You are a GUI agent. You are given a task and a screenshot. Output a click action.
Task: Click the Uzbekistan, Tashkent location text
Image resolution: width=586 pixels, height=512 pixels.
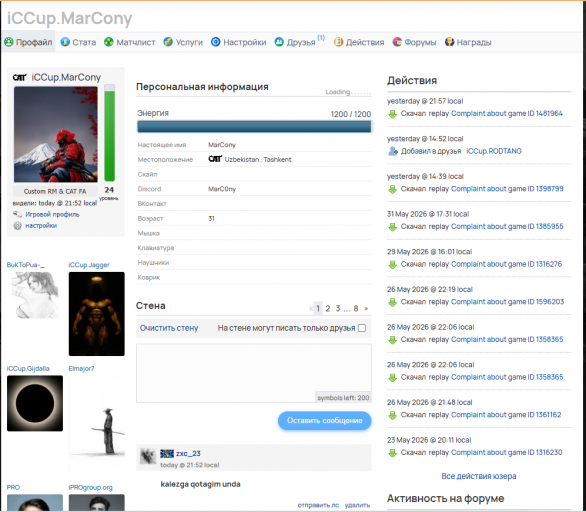pos(258,159)
